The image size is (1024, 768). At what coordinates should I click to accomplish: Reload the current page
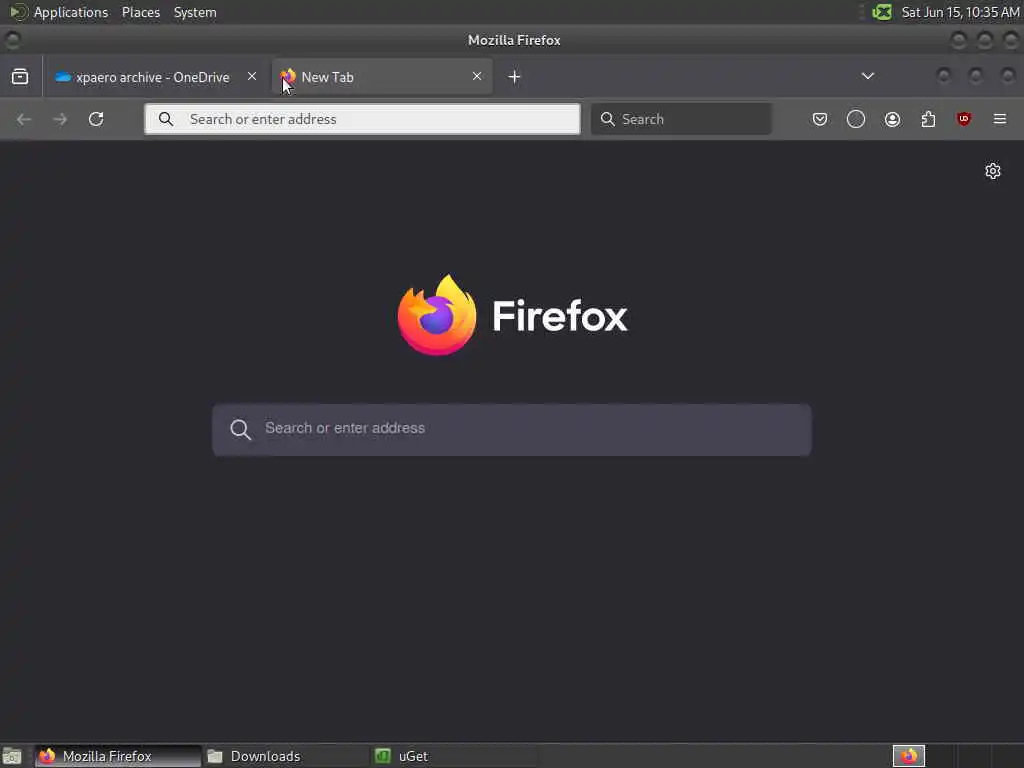96,119
